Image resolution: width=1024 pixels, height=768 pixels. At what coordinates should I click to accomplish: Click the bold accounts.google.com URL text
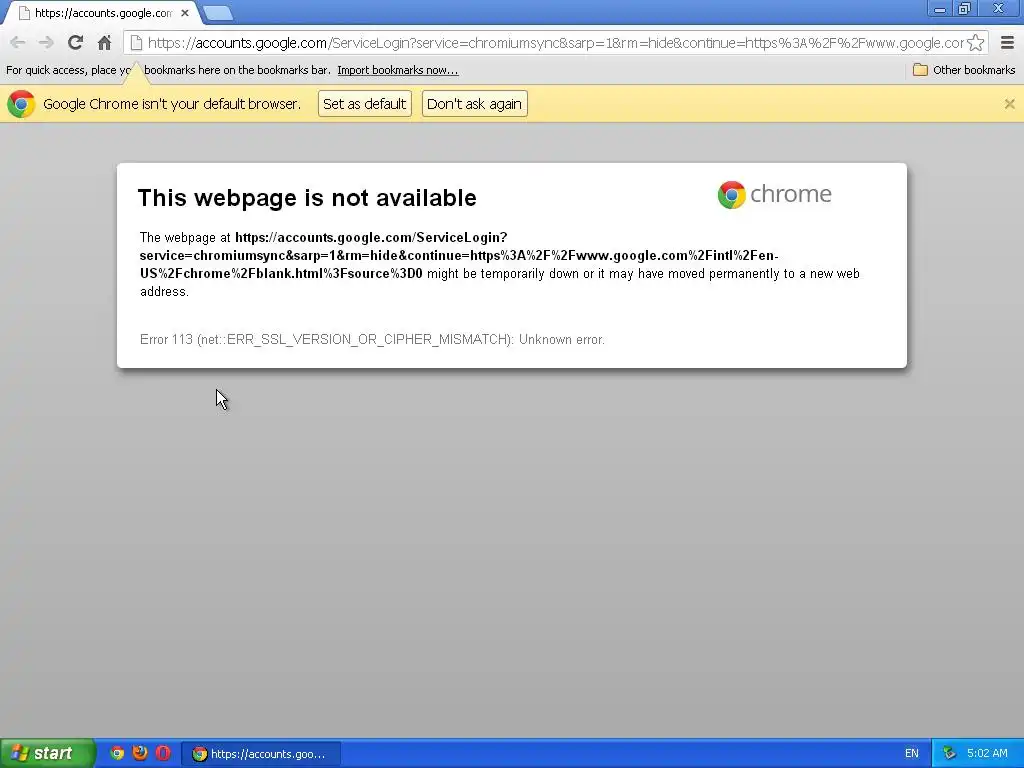tap(459, 255)
